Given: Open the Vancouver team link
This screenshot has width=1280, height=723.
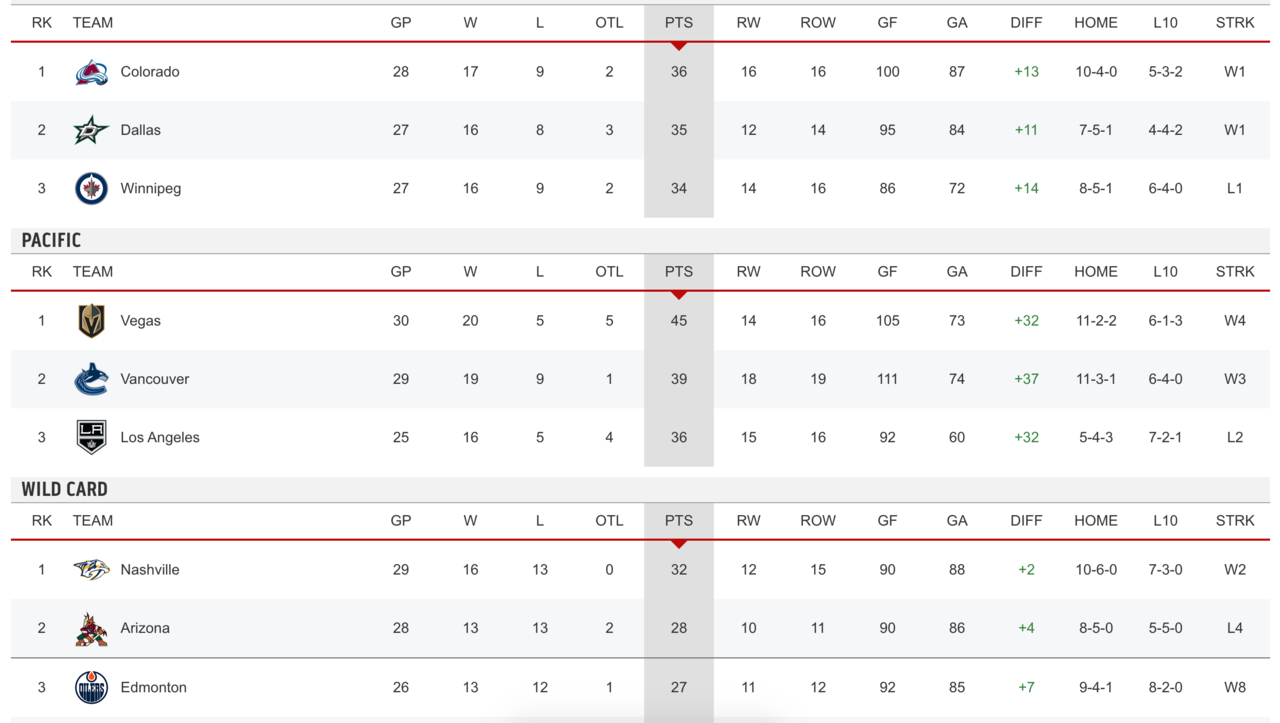Looking at the screenshot, I should point(154,379).
